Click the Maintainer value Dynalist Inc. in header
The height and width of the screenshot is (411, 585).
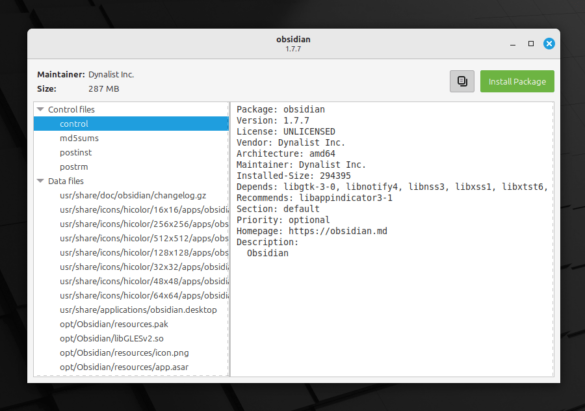coord(111,75)
